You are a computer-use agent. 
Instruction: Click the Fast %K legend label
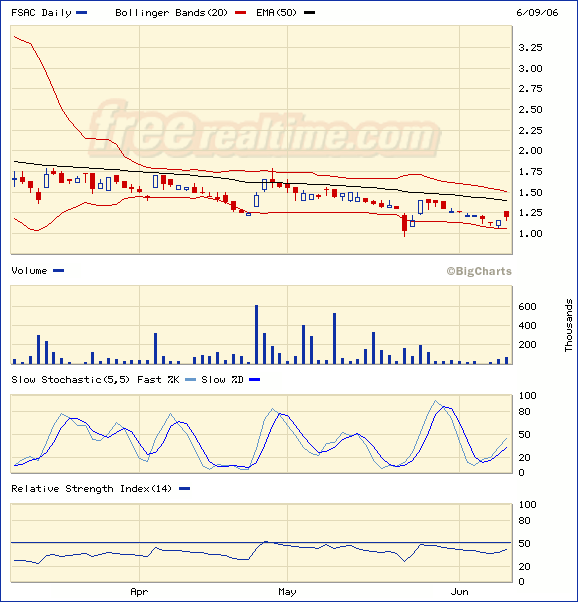pyautogui.click(x=158, y=380)
